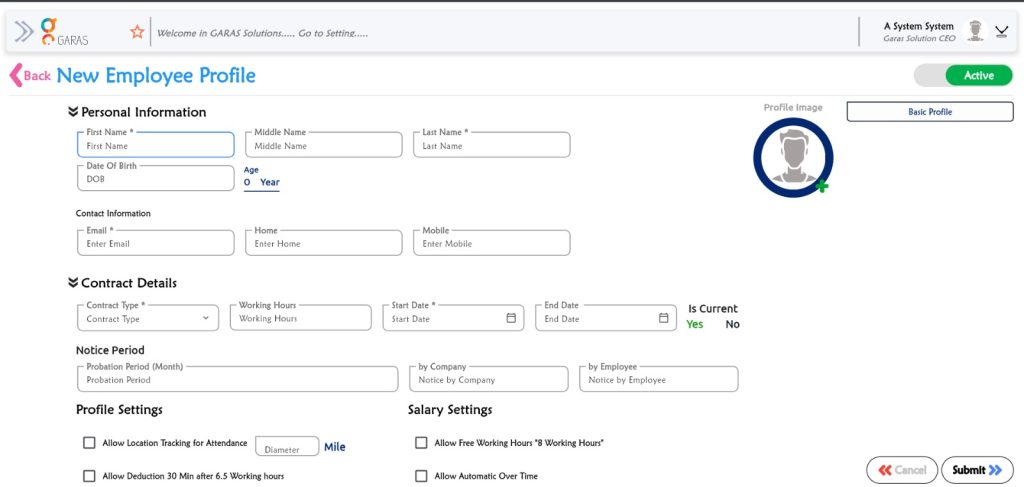Check Allow Free Working Hours option
This screenshot has width=1024, height=487.
click(x=421, y=443)
